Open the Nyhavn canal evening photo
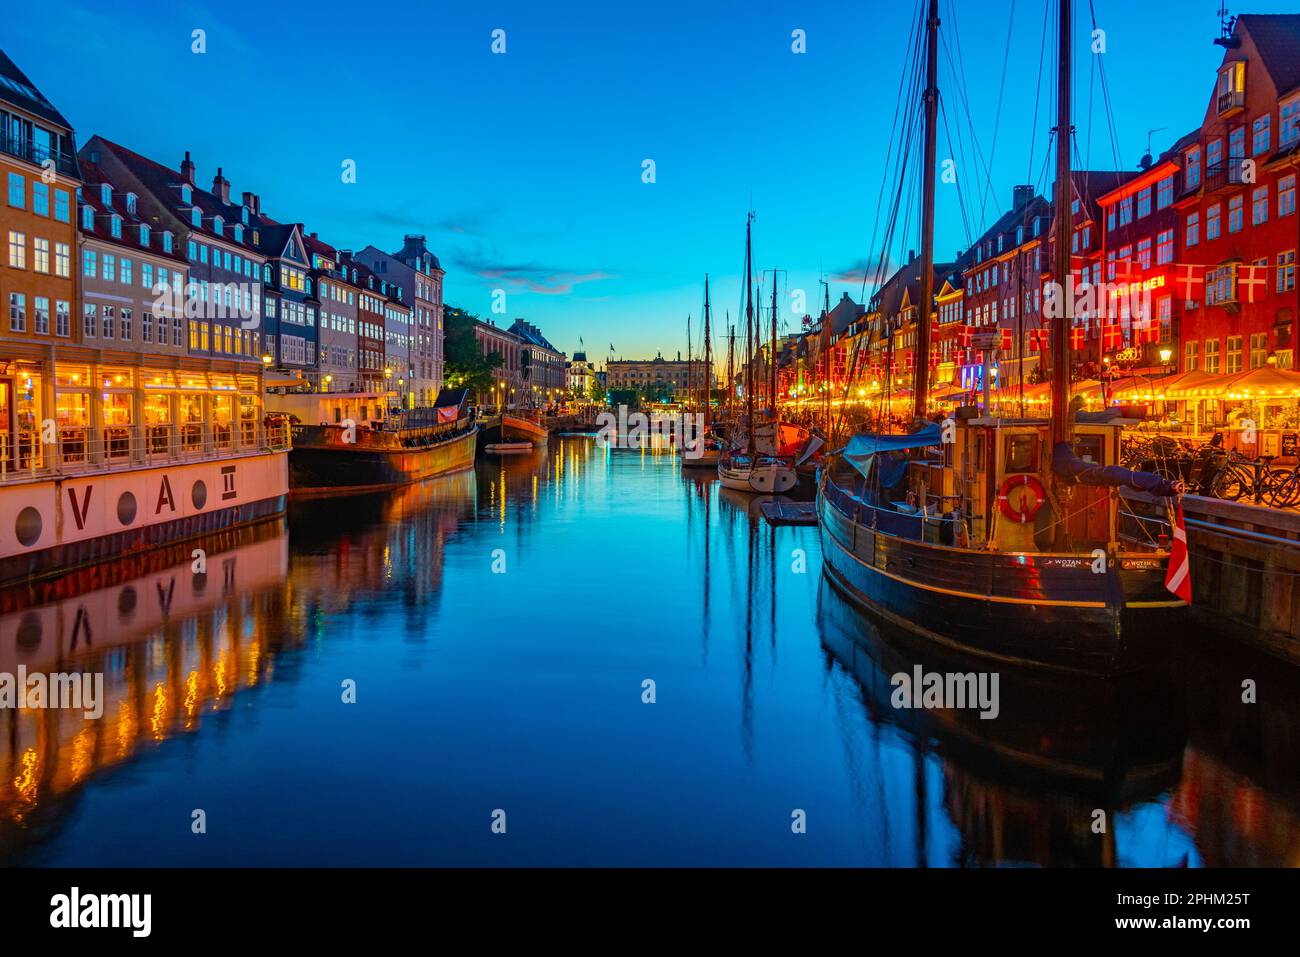Screen dimensions: 1300x957 650,433
